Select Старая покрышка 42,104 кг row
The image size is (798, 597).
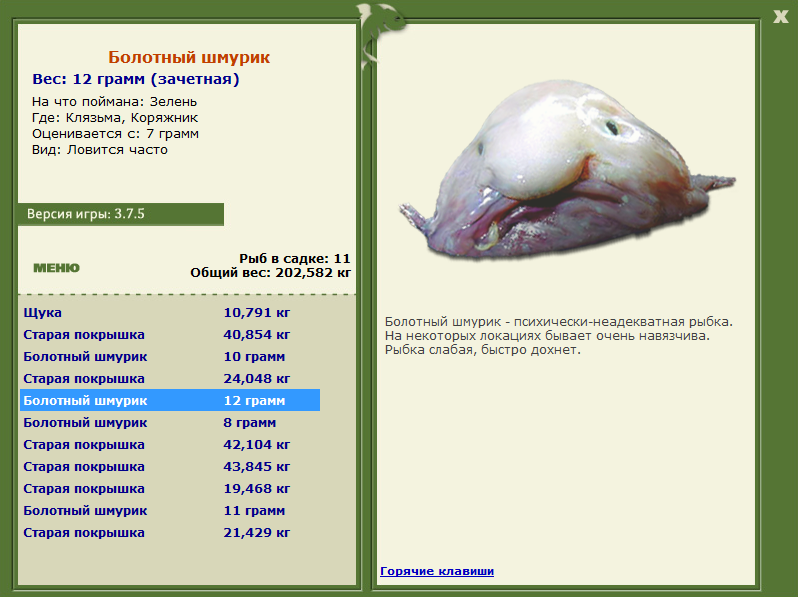pos(170,444)
